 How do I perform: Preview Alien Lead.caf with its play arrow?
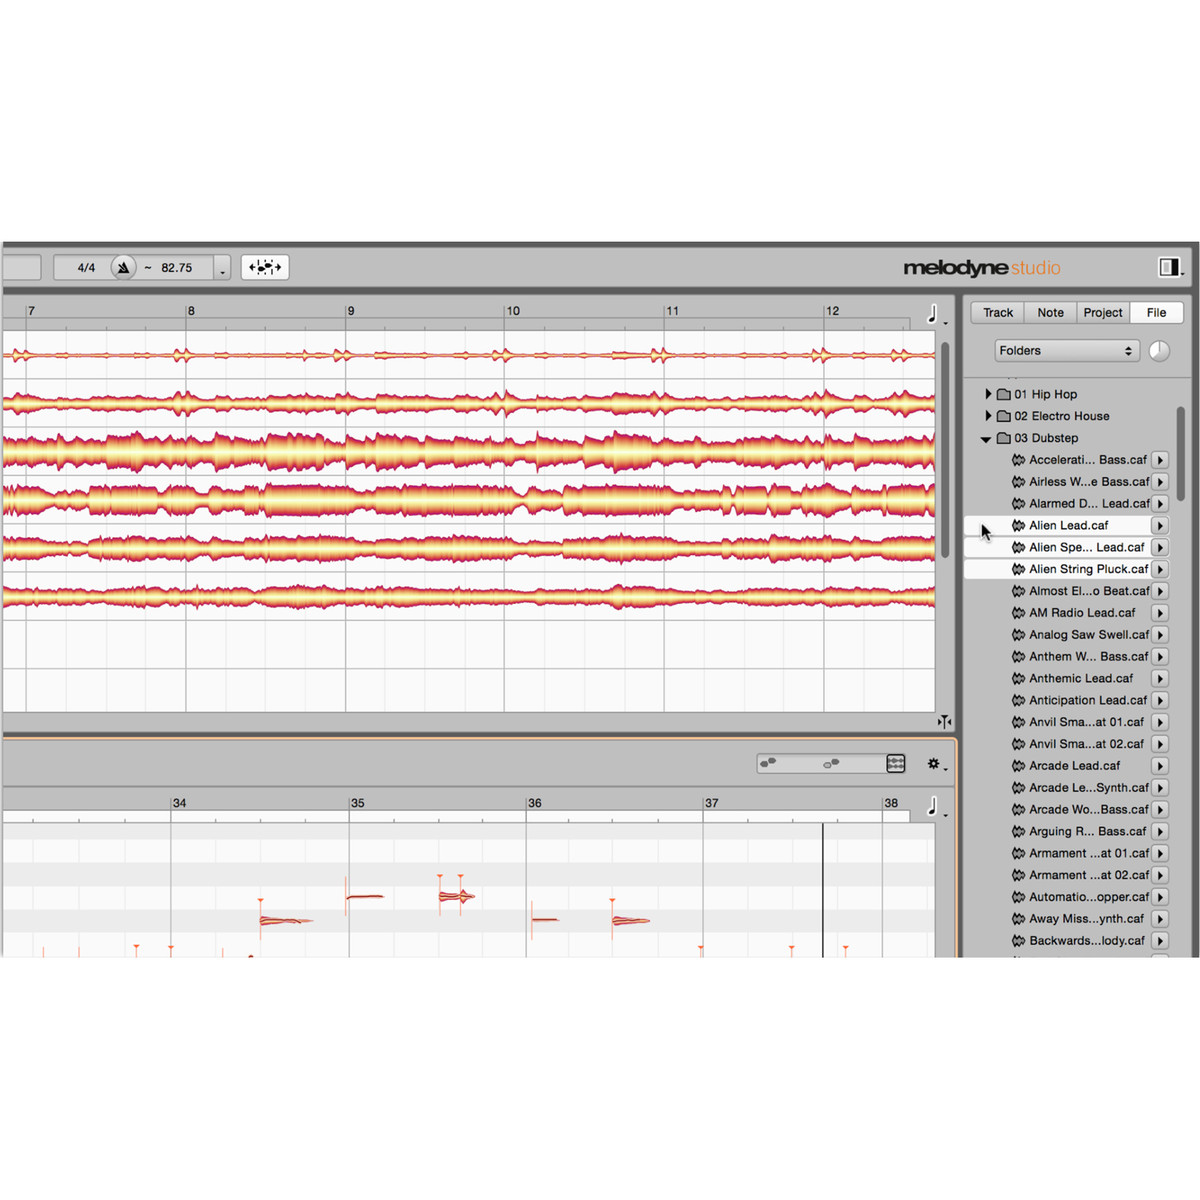click(x=1160, y=526)
